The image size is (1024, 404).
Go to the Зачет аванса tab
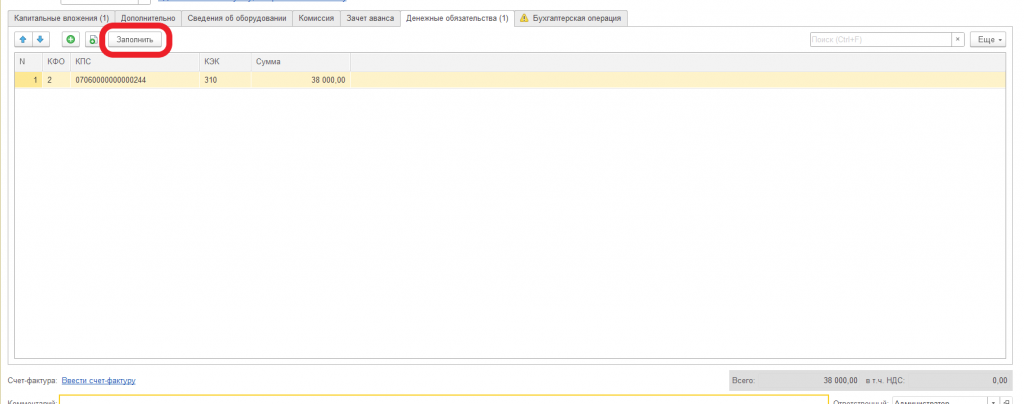(370, 18)
